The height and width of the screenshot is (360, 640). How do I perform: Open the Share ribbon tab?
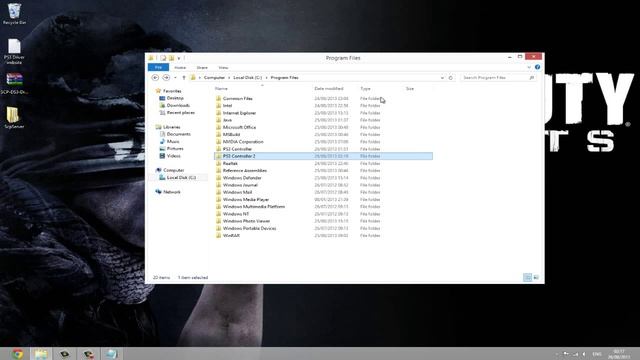pos(202,67)
